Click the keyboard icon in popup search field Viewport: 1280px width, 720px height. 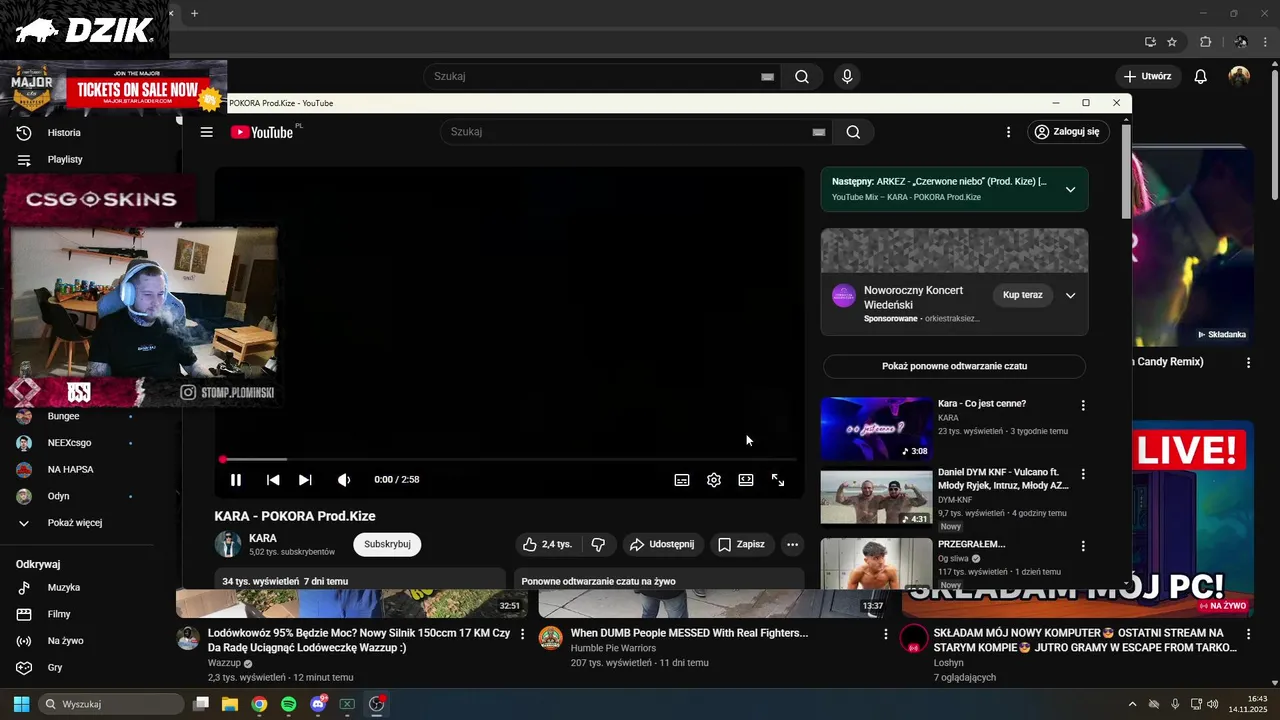(x=818, y=132)
